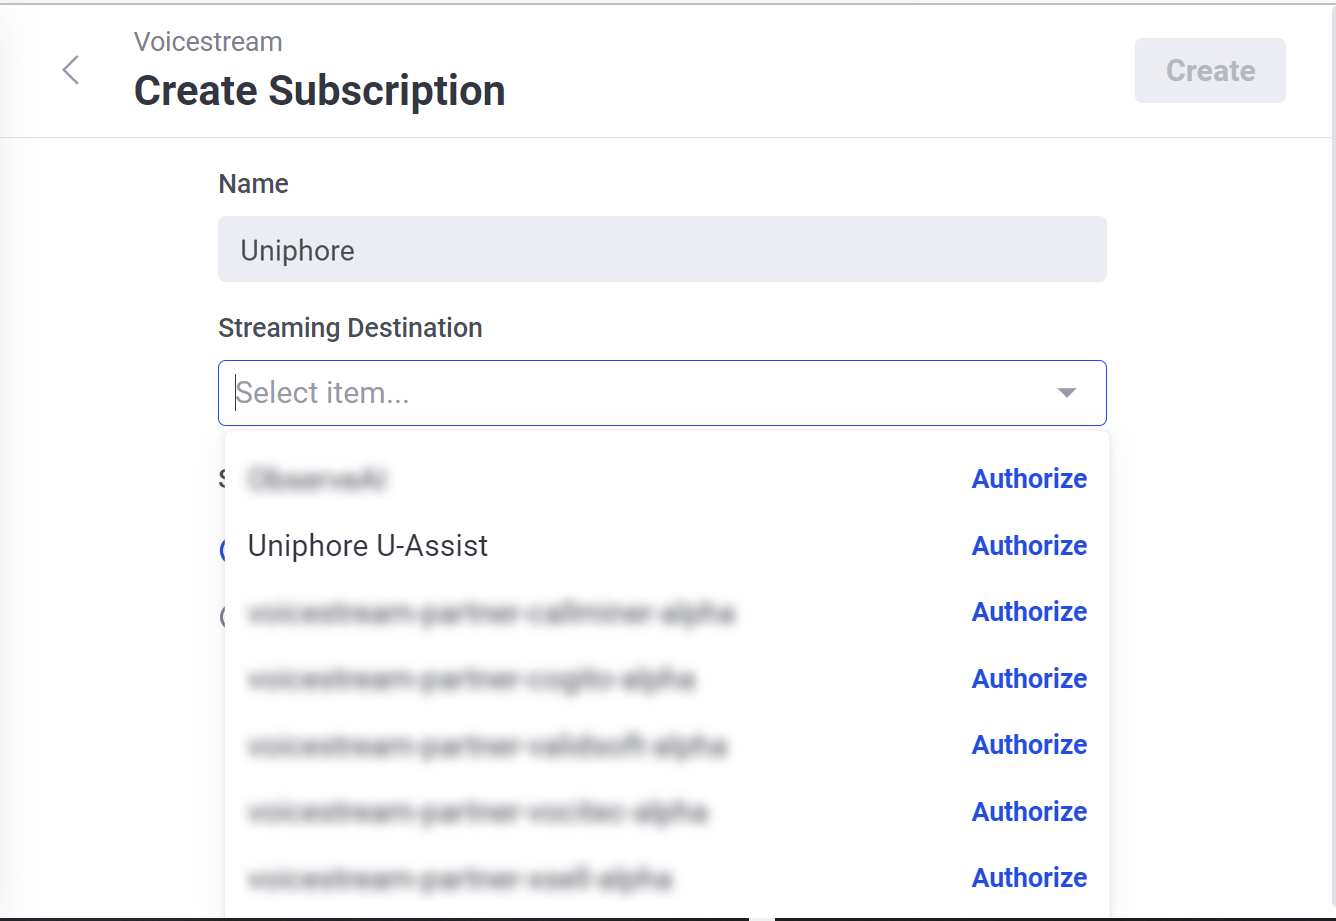Screen dimensions: 1336x921
Task: Collapse the Streaming Destination dropdown arrow
Action: [x=1067, y=393]
